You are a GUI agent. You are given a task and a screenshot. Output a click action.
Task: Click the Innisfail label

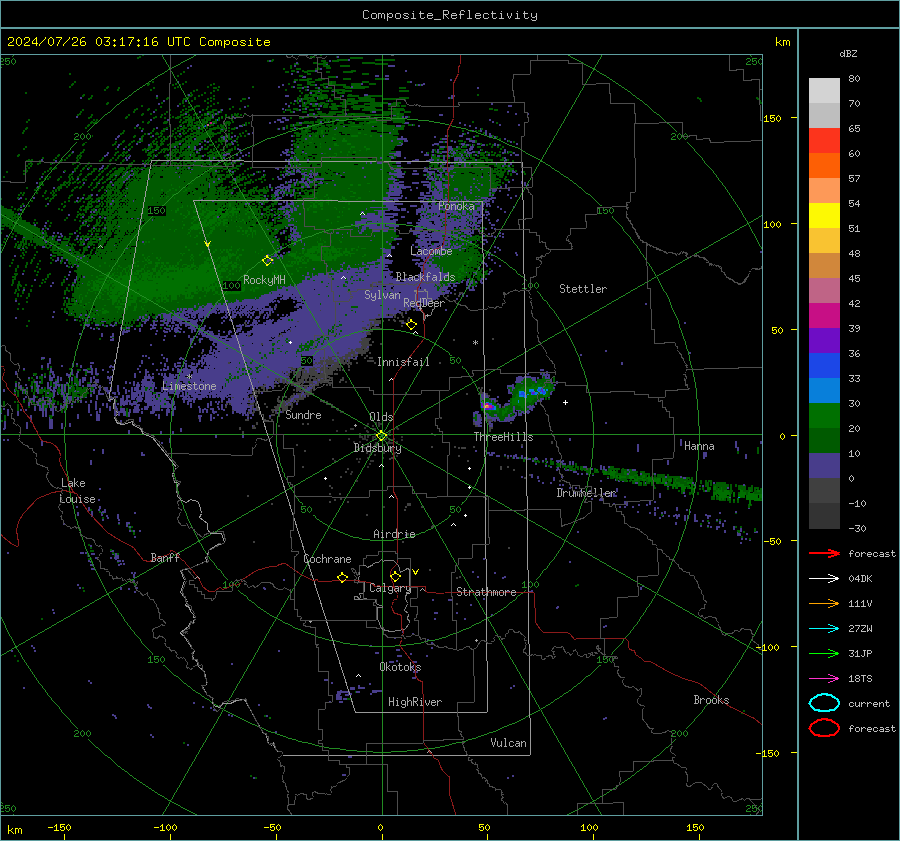(403, 362)
